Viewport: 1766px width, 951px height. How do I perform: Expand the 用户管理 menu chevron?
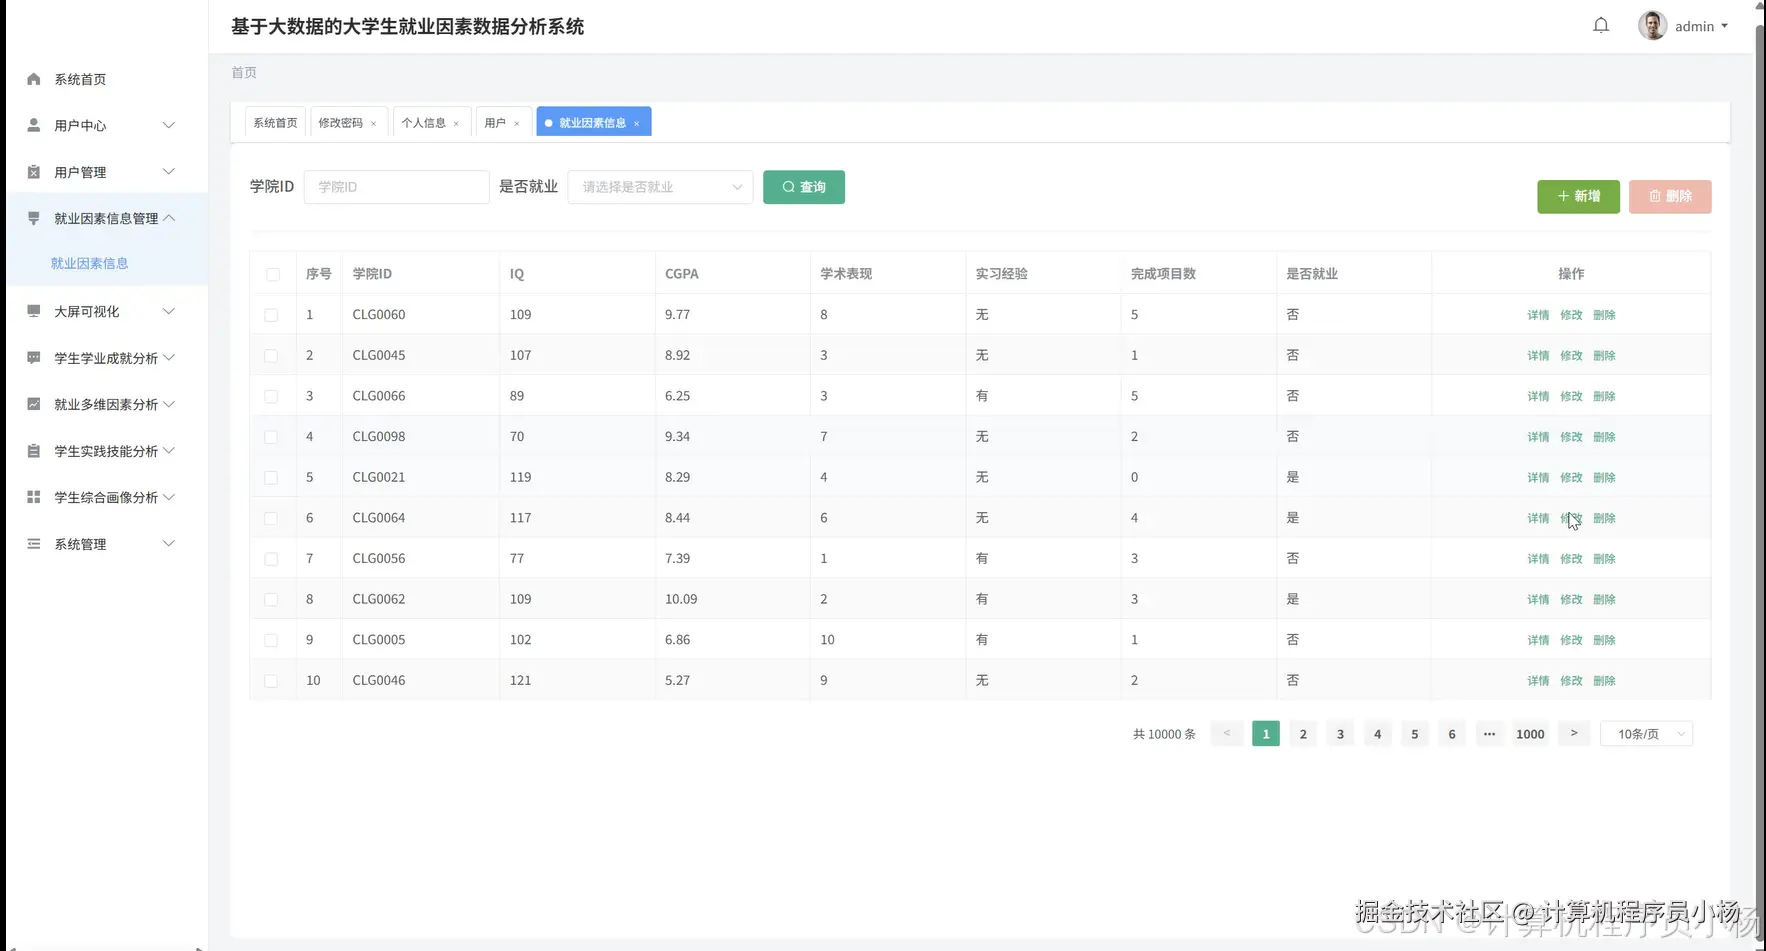click(169, 172)
